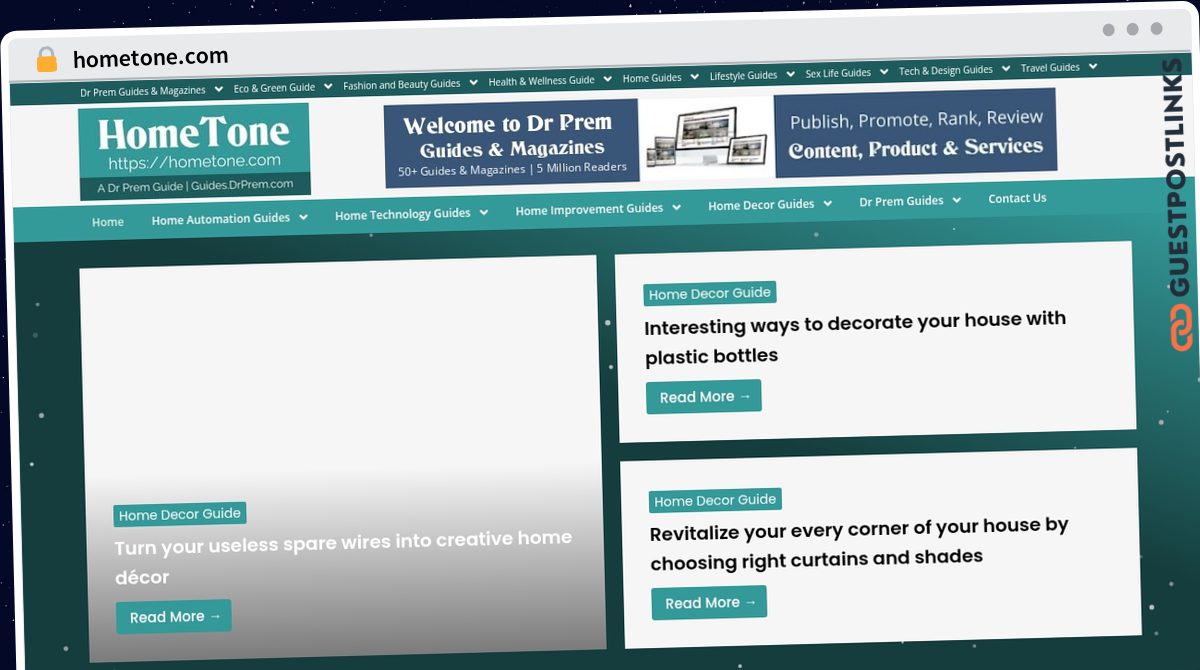Expand the Dr Prem Guides arrow

(957, 199)
